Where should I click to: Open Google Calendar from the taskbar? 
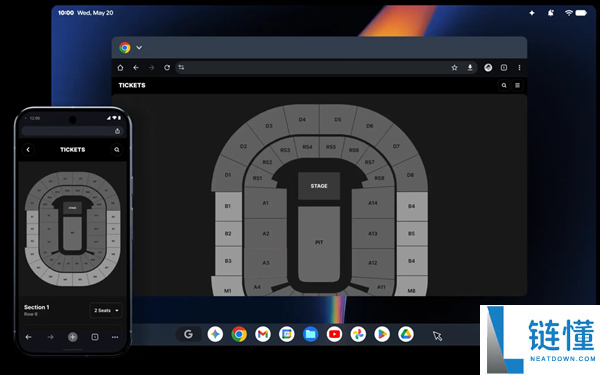287,334
